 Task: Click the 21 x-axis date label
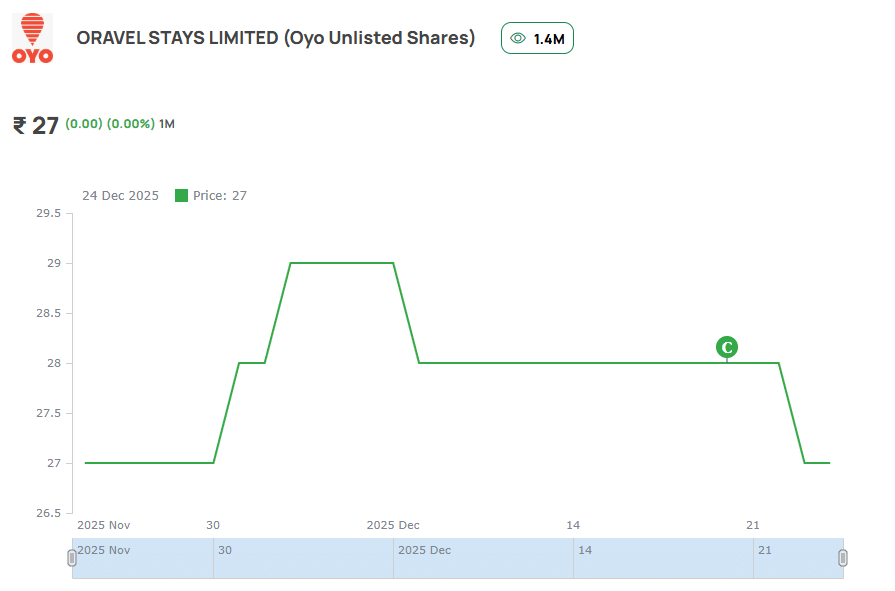[753, 525]
